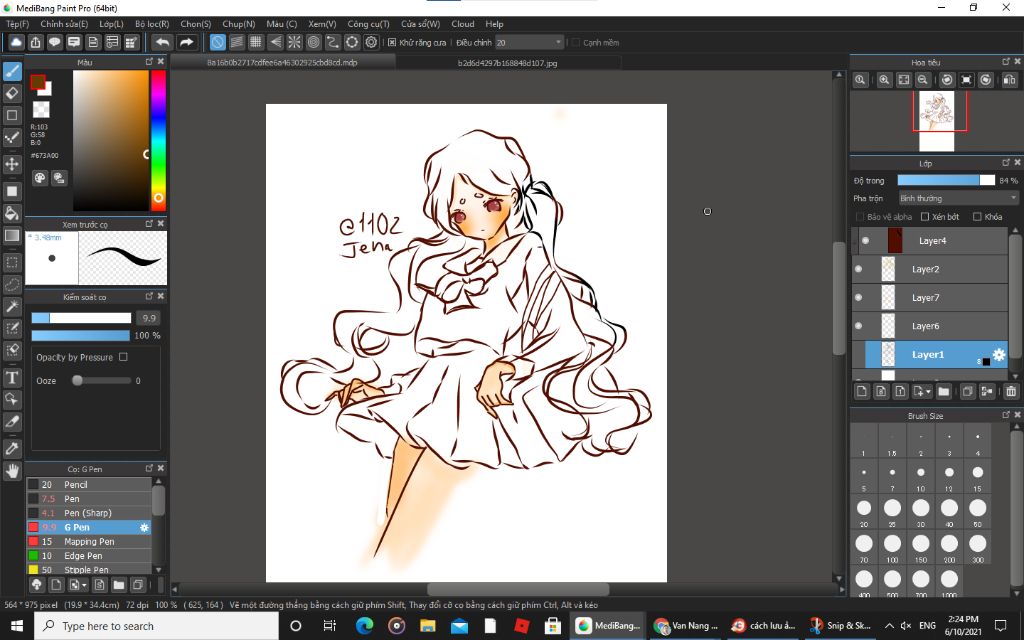Check the Khóa lock checkbox

(977, 217)
